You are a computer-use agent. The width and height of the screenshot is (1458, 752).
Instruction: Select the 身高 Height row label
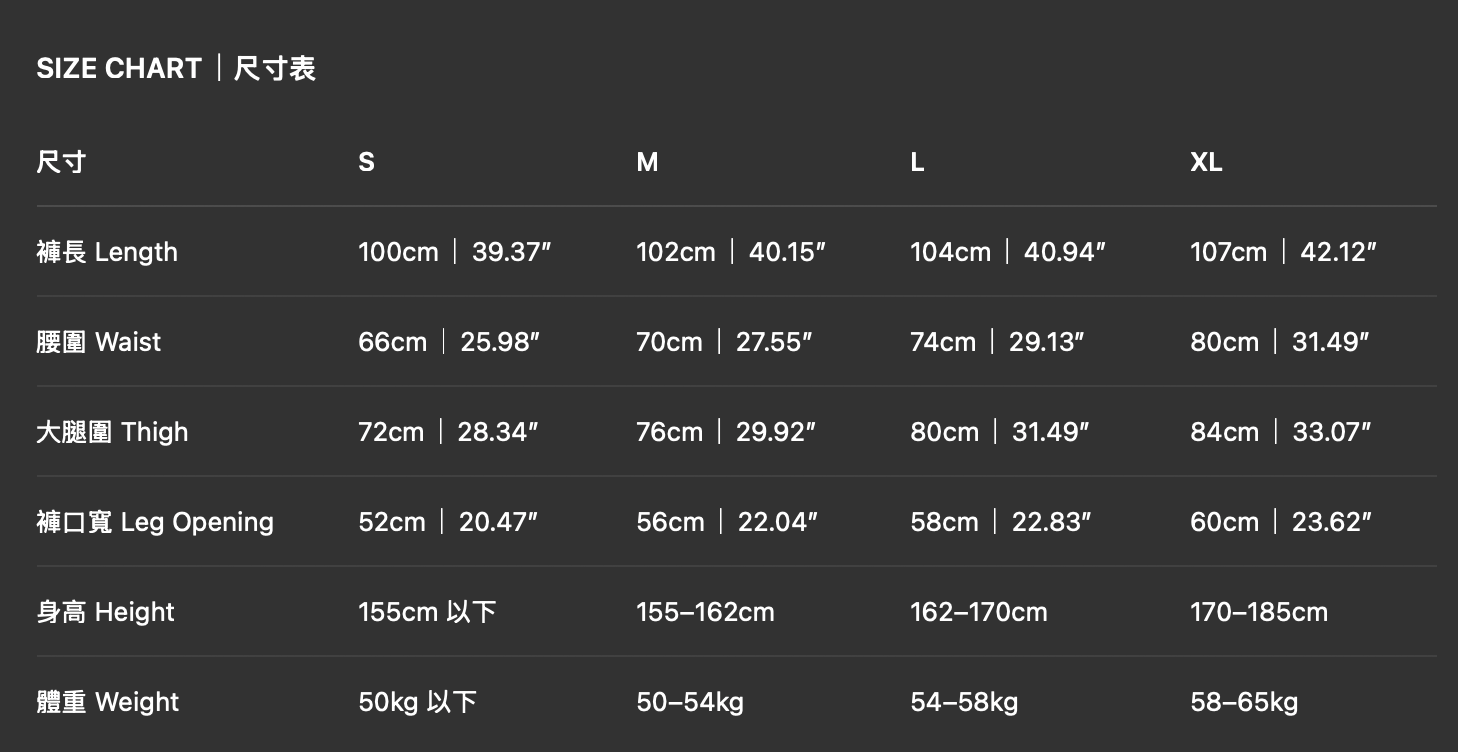[x=105, y=612]
